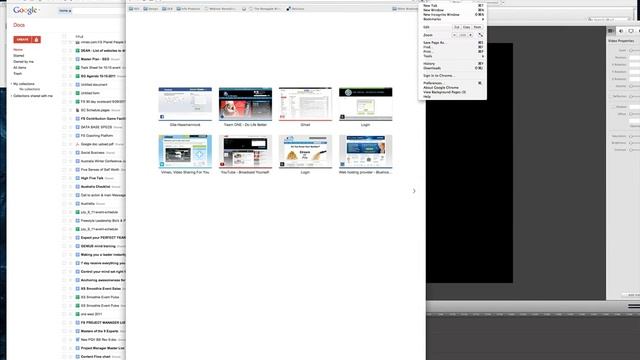
Task: Click the TITLE column header in Docs
Action: point(79,36)
